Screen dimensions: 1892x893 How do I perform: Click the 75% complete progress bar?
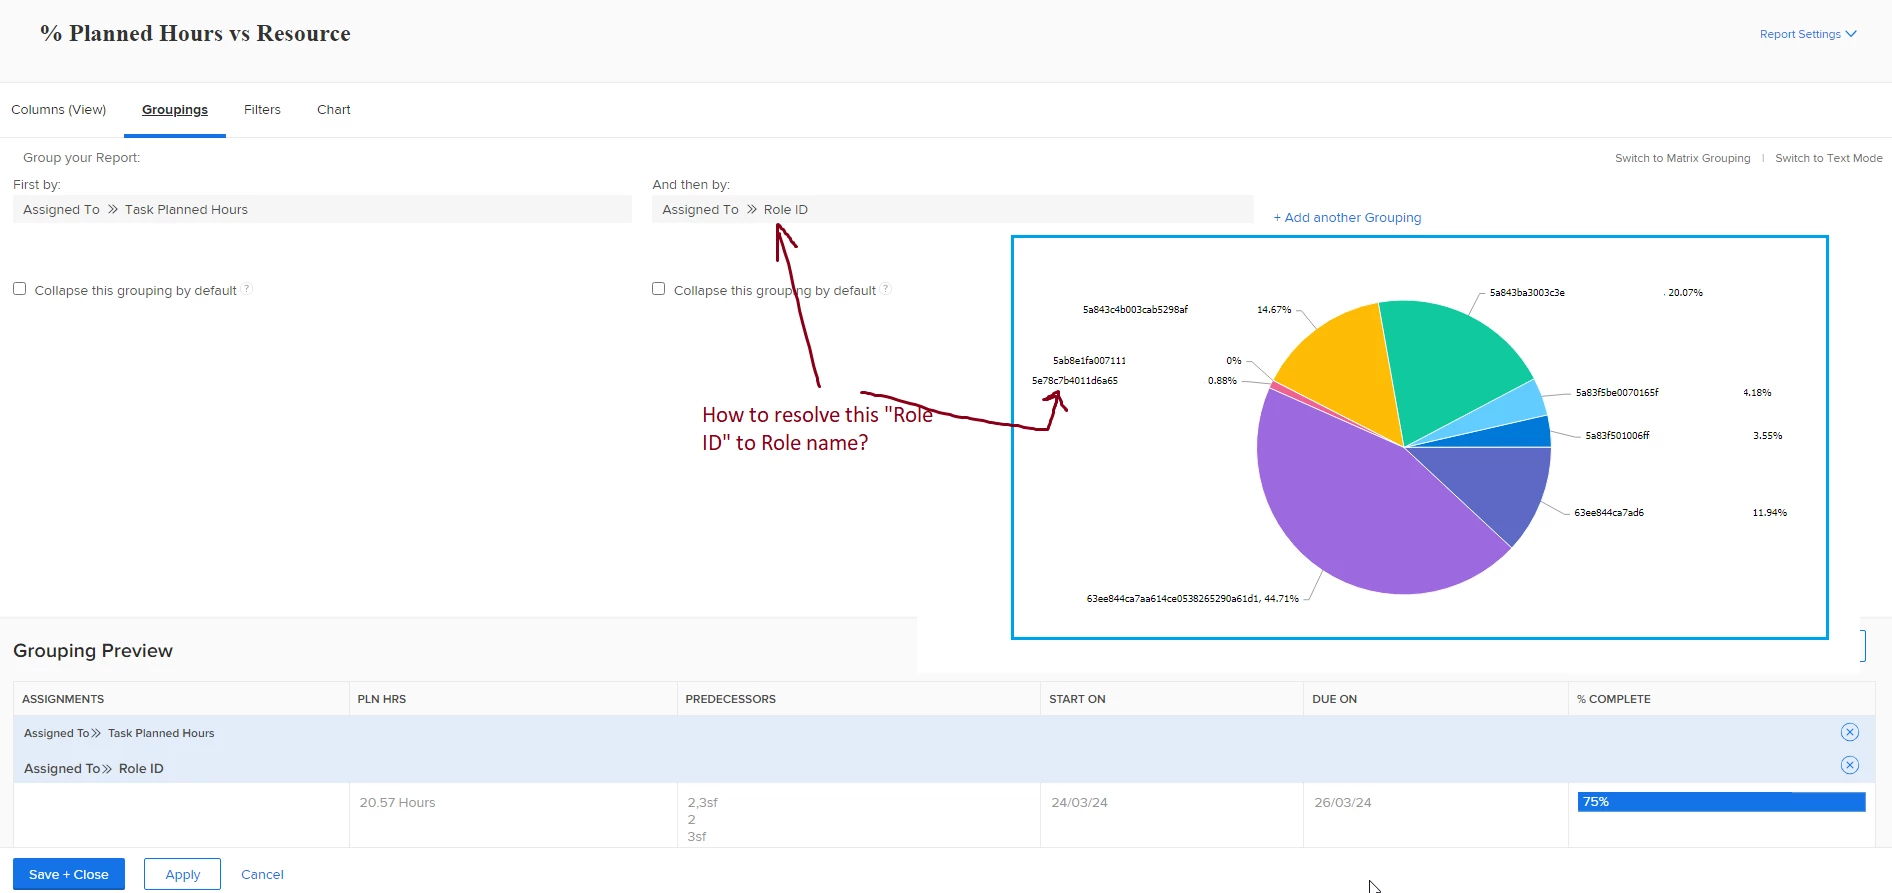click(x=1721, y=802)
